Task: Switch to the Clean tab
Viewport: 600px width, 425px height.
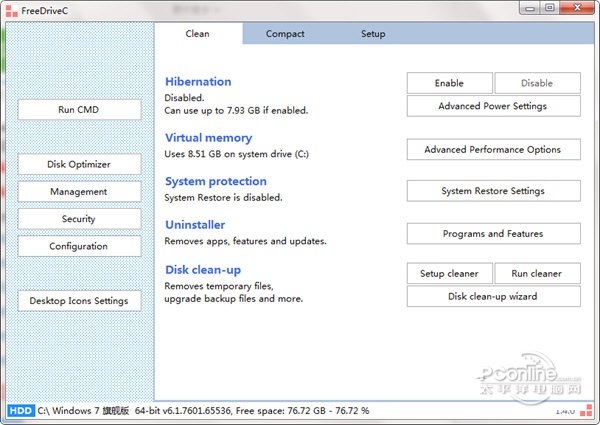Action: pyautogui.click(x=198, y=34)
